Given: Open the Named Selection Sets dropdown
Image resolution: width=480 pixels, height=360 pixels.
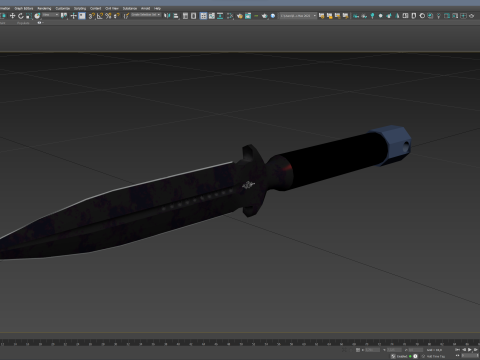Looking at the screenshot, I should (146, 15).
